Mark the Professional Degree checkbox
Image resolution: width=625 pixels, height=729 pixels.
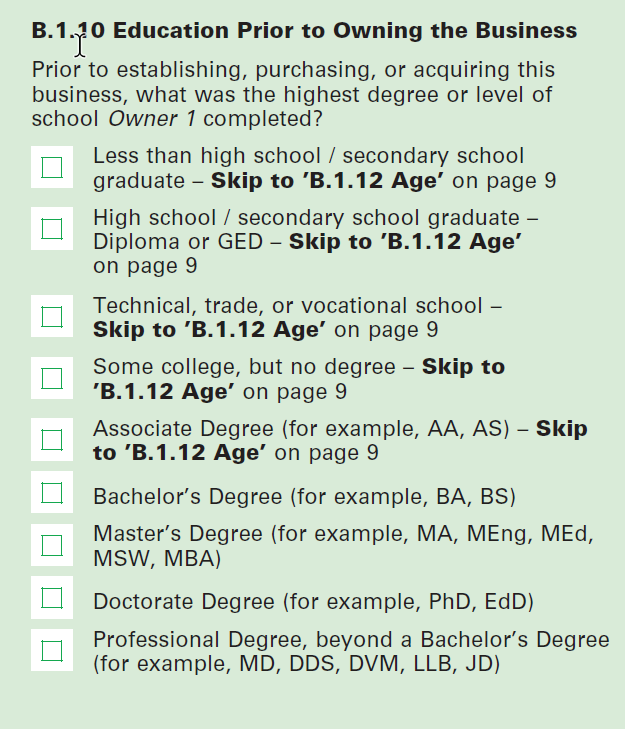52,651
